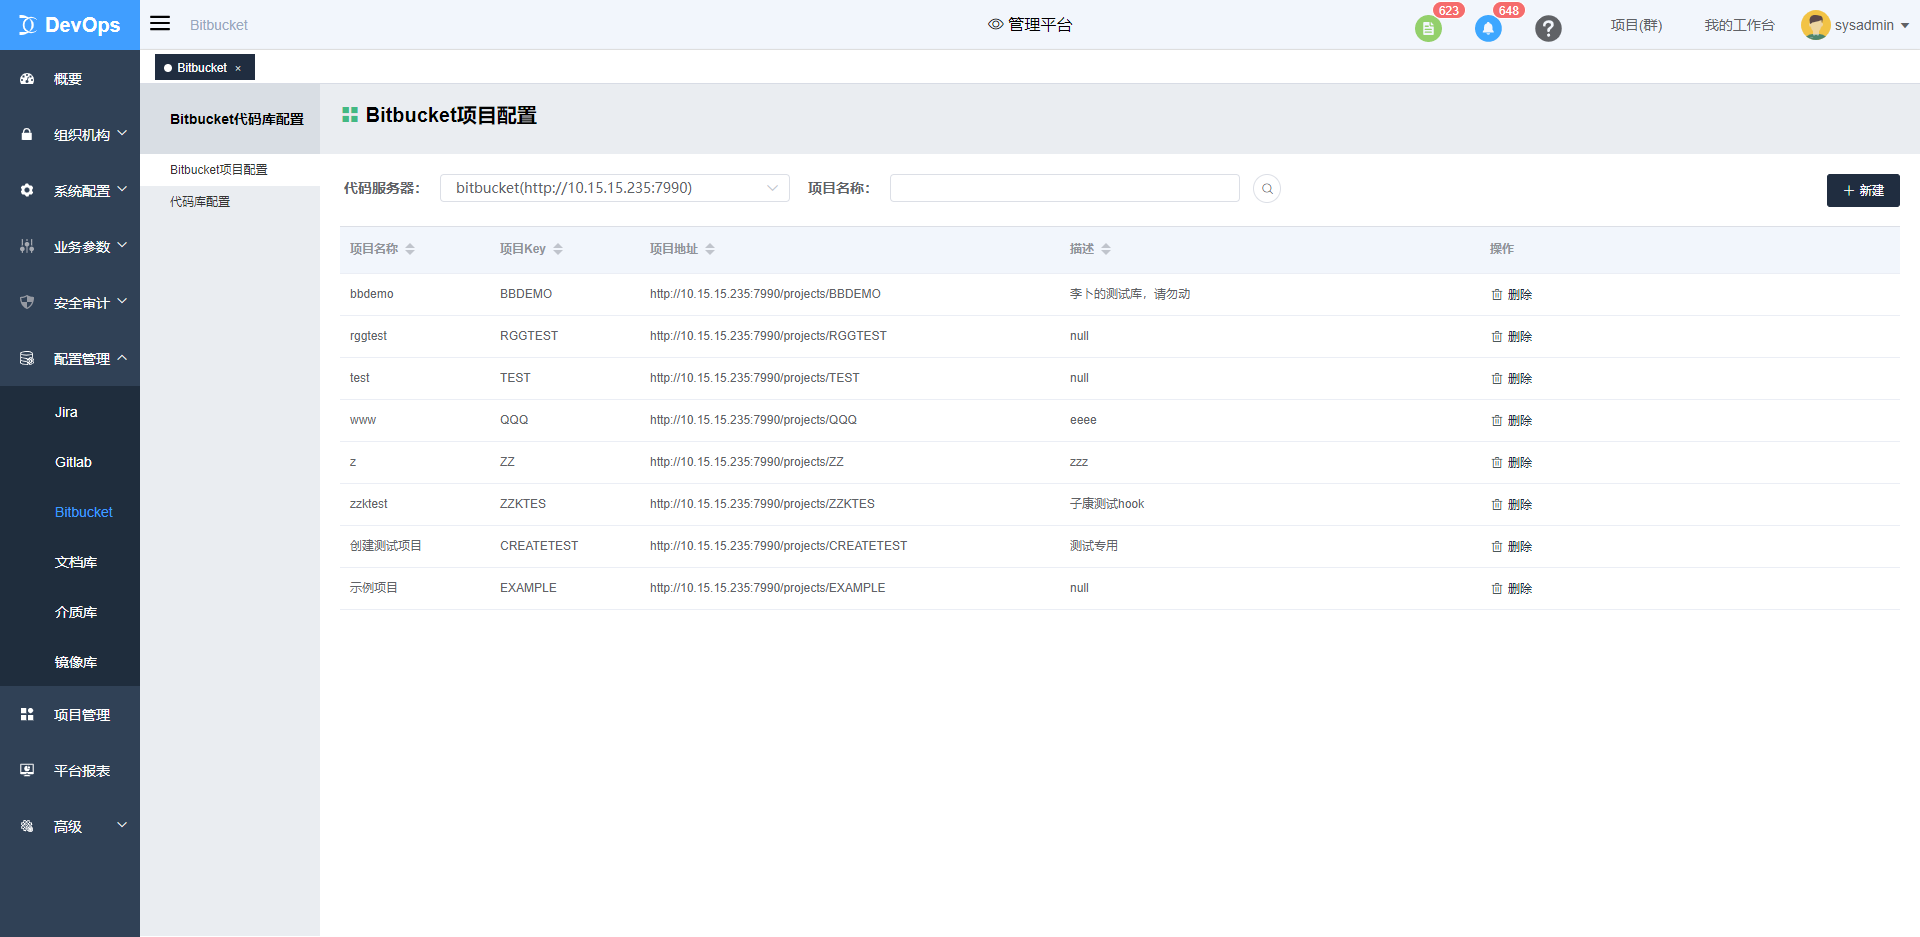This screenshot has width=1920, height=937.
Task: Click the DevOps logo
Action: pos(70,25)
